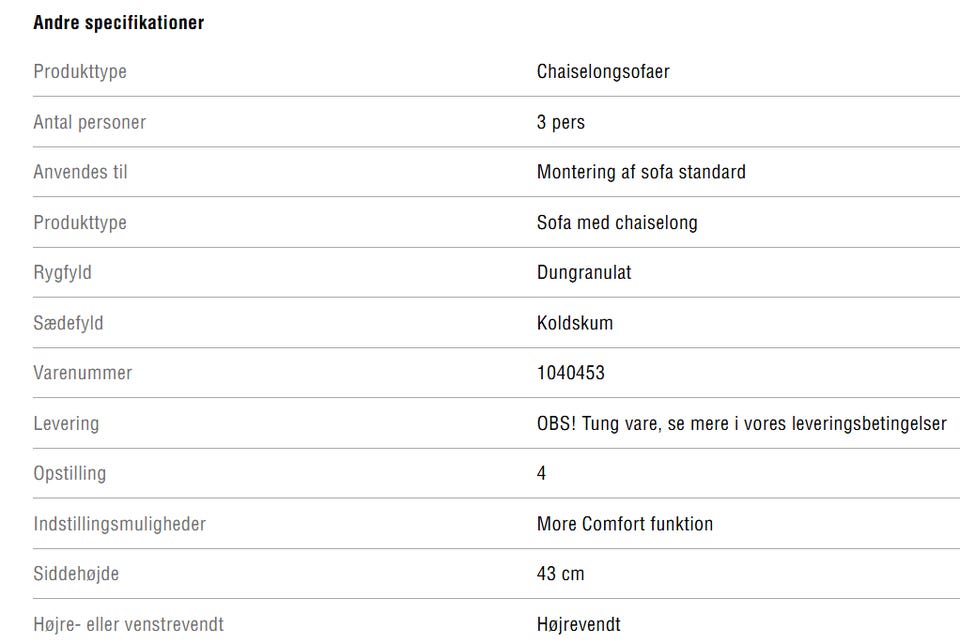Click the 'Antal personer' label
The image size is (960, 644).
89,122
